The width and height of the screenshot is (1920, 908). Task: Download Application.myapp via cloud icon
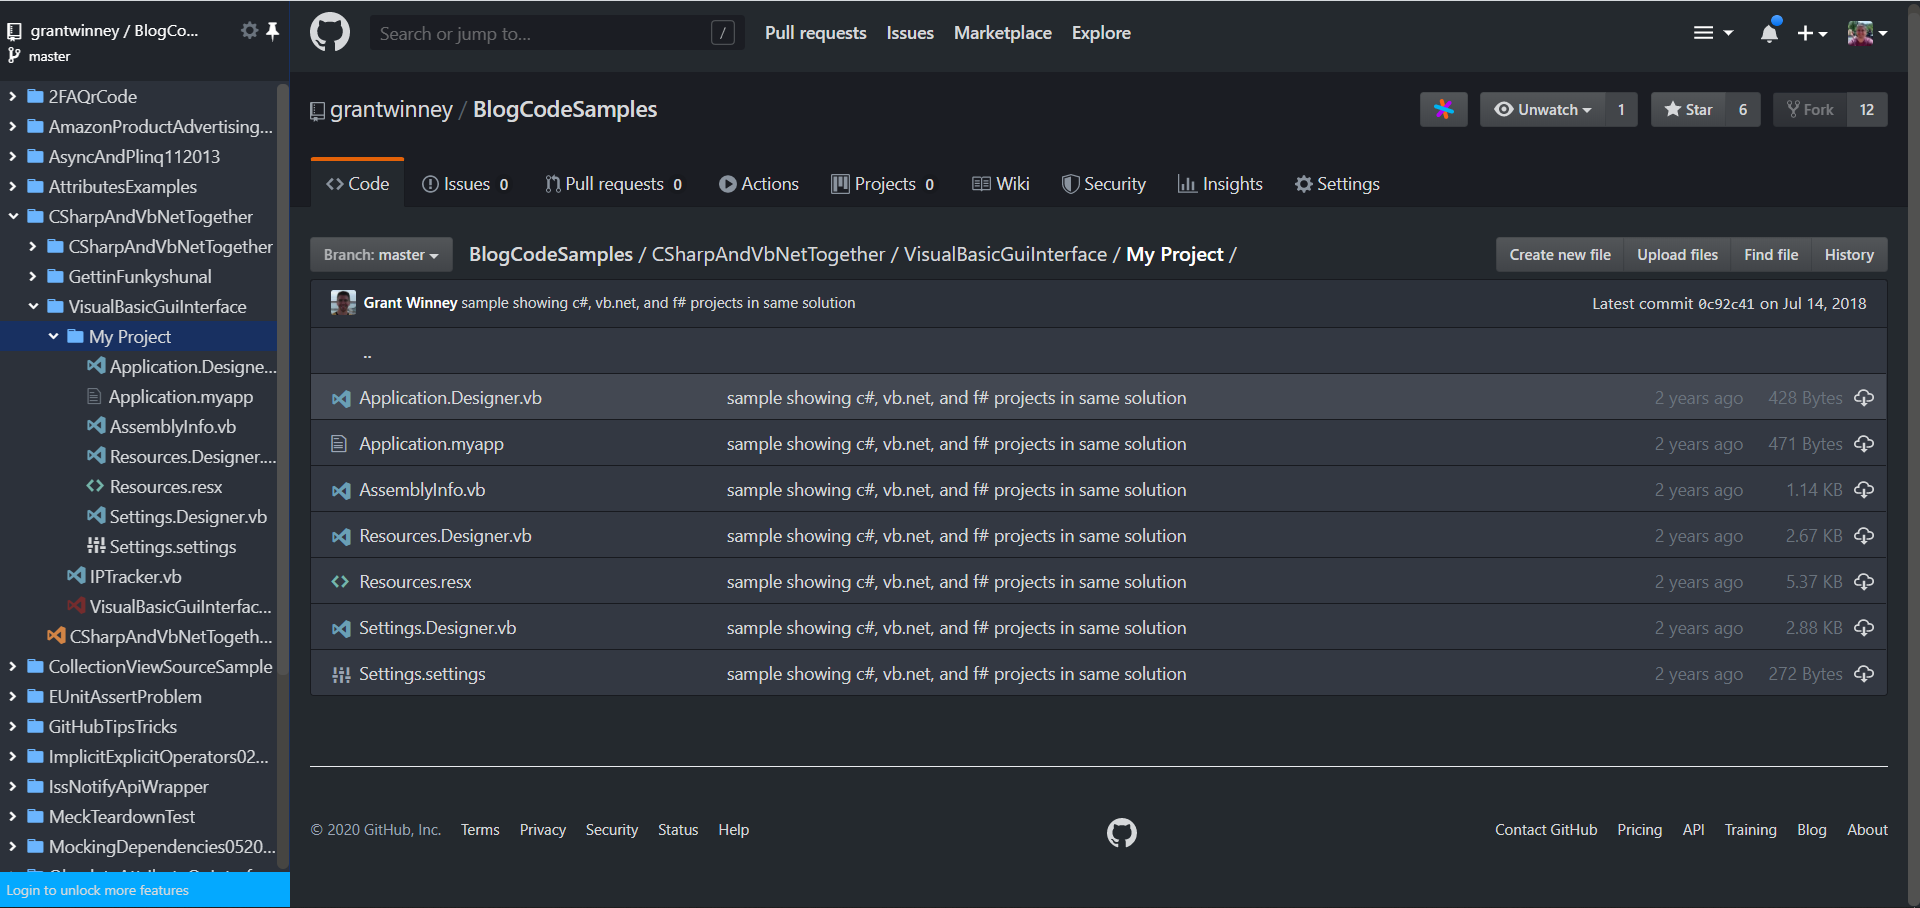(1864, 444)
